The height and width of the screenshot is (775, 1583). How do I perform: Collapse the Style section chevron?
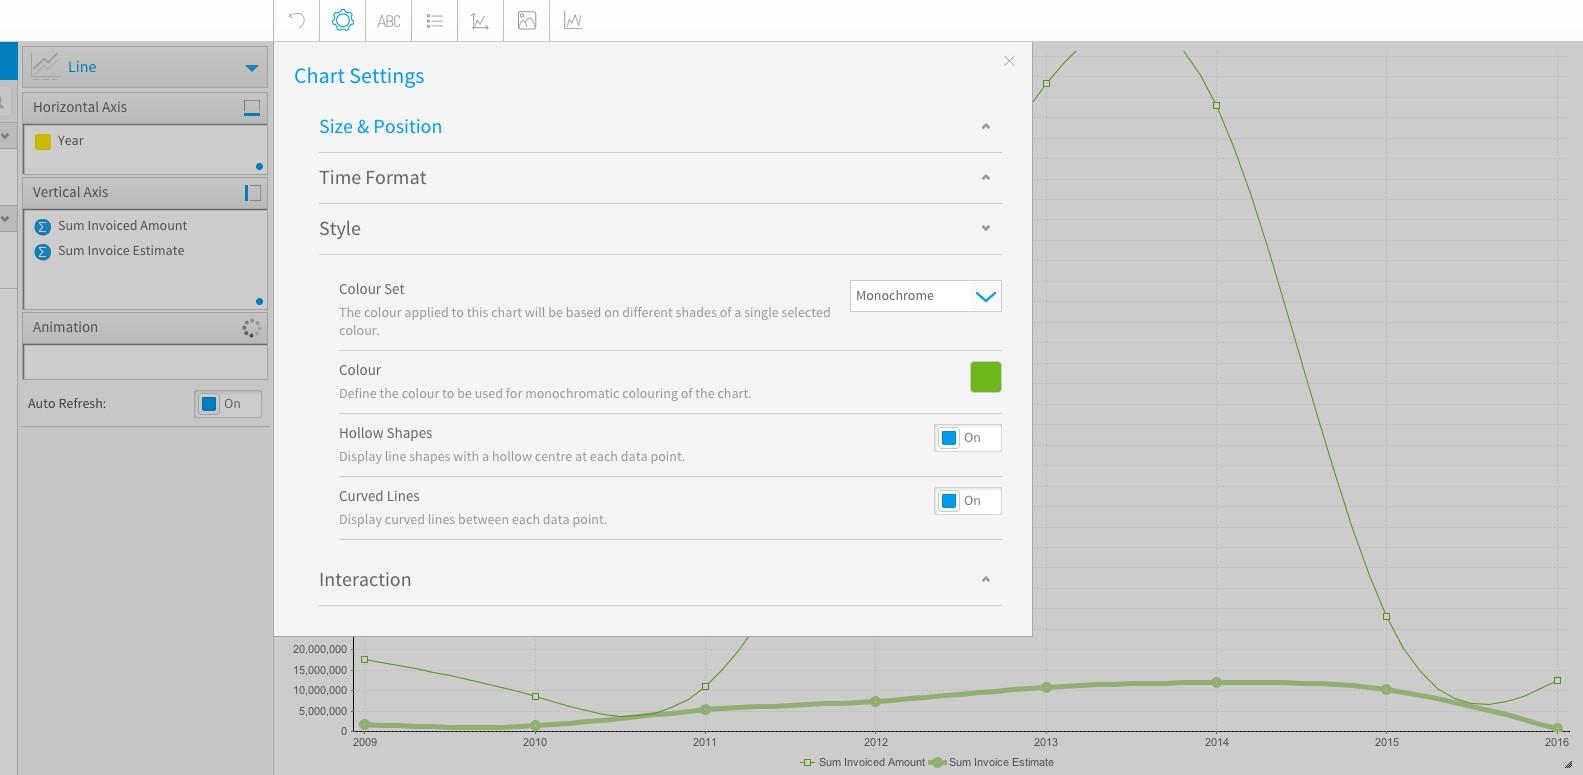point(985,228)
